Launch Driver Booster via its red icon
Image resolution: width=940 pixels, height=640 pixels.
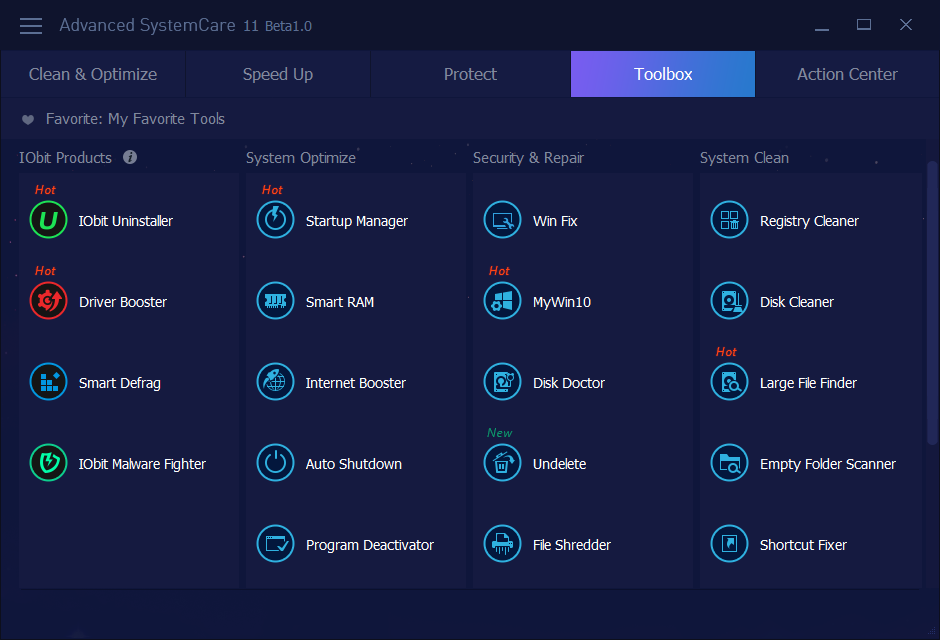48,302
